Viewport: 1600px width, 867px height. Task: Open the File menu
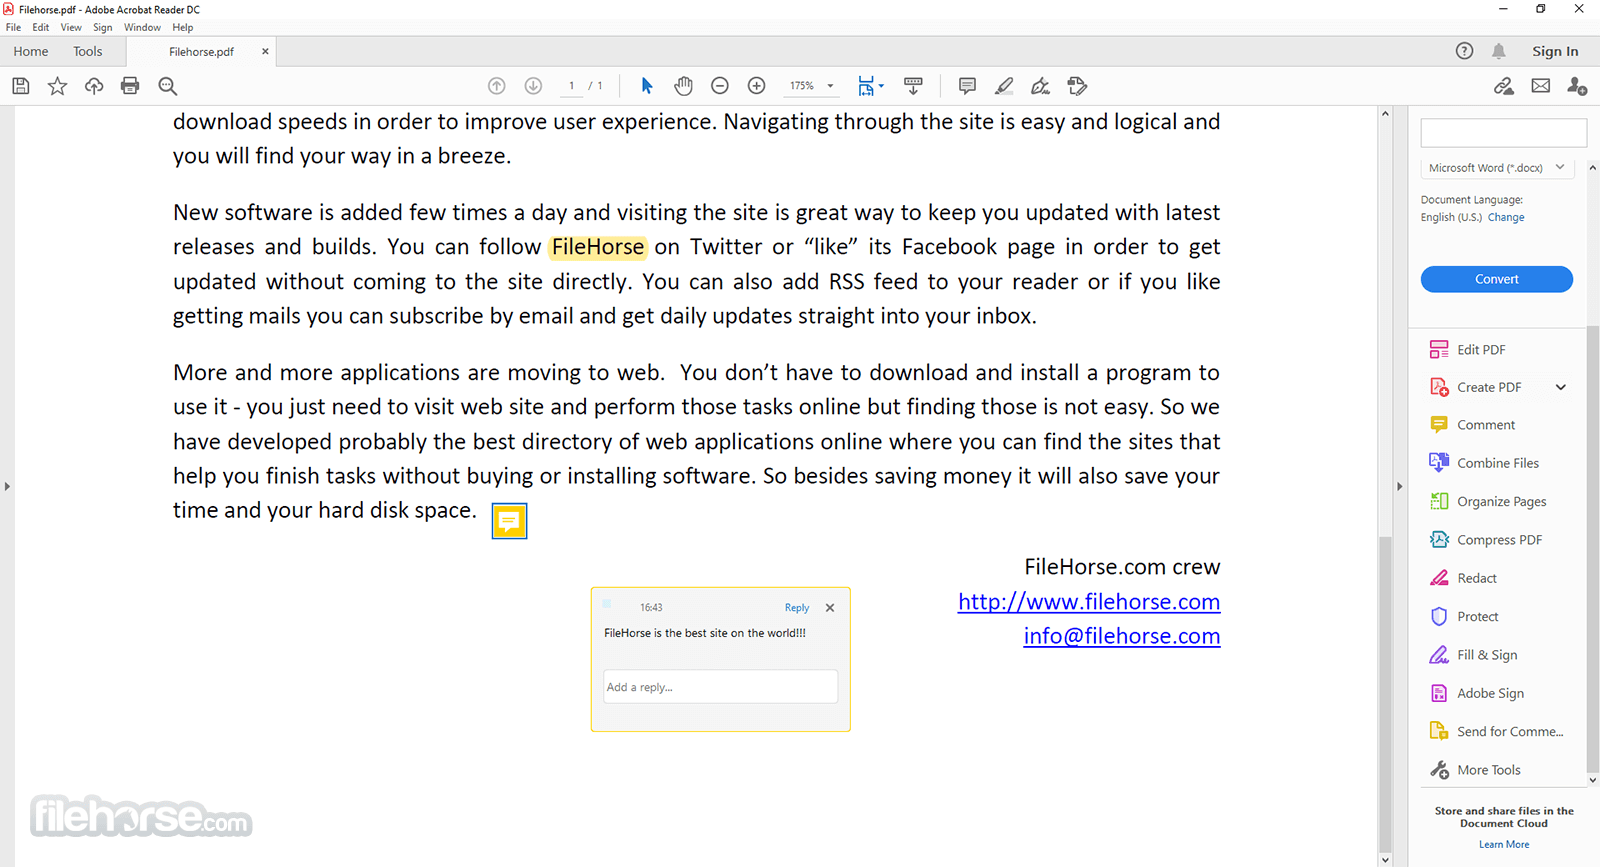13,28
